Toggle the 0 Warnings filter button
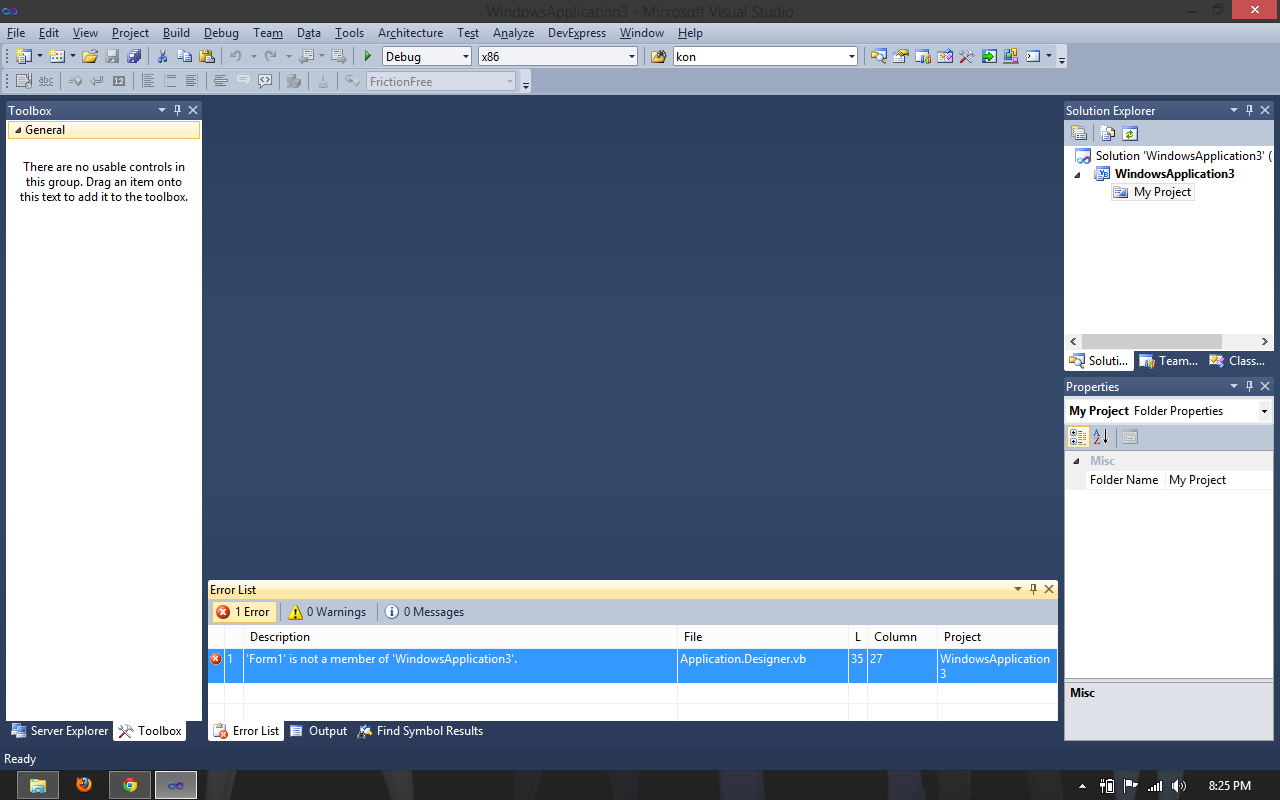This screenshot has height=800, width=1280. pos(328,612)
